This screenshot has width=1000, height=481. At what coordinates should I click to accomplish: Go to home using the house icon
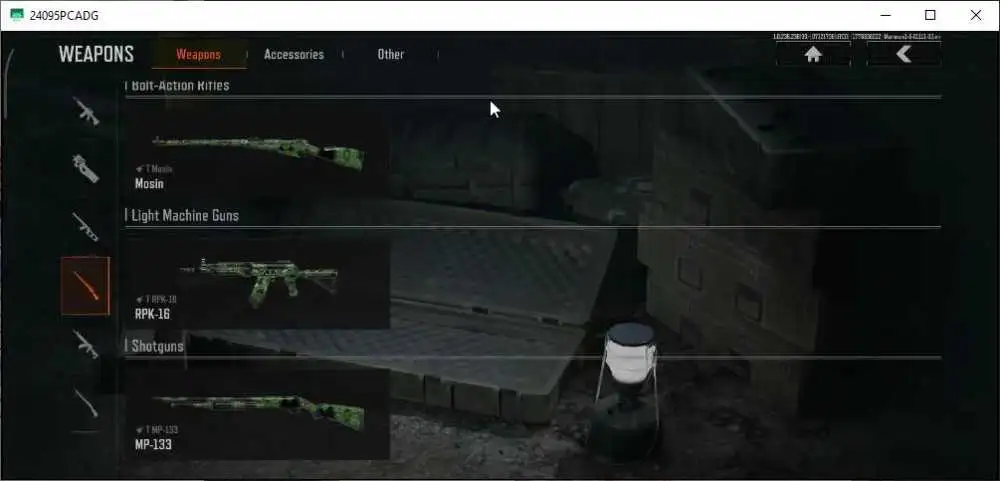(x=813, y=54)
